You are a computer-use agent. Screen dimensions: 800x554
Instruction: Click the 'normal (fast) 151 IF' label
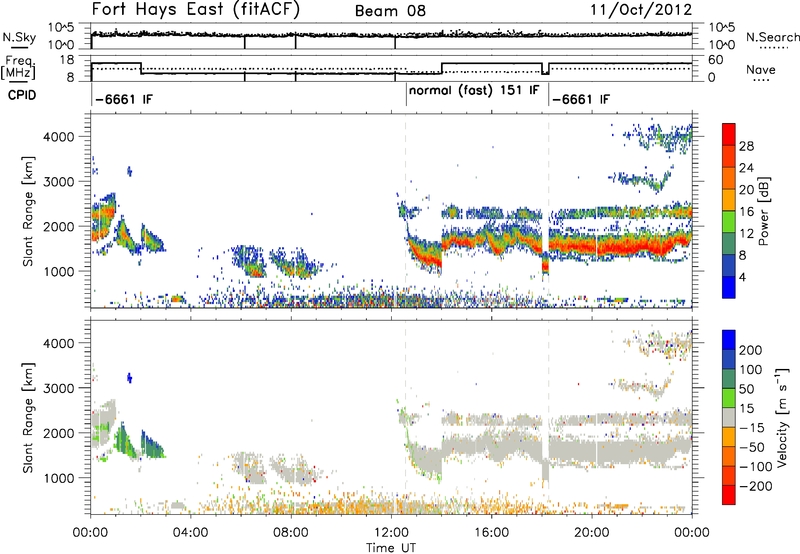tap(474, 90)
